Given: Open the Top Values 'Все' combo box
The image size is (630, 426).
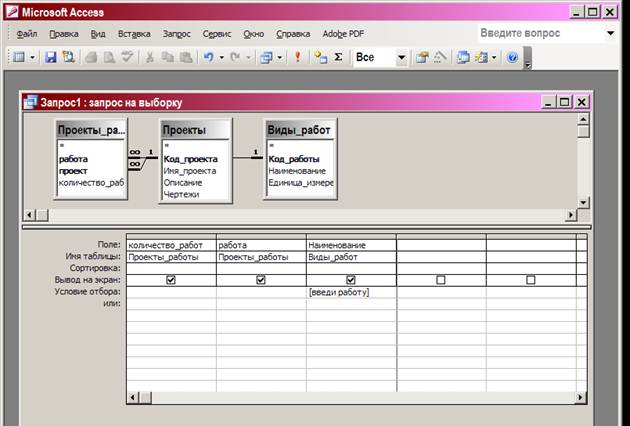Looking at the screenshot, I should point(401,58).
